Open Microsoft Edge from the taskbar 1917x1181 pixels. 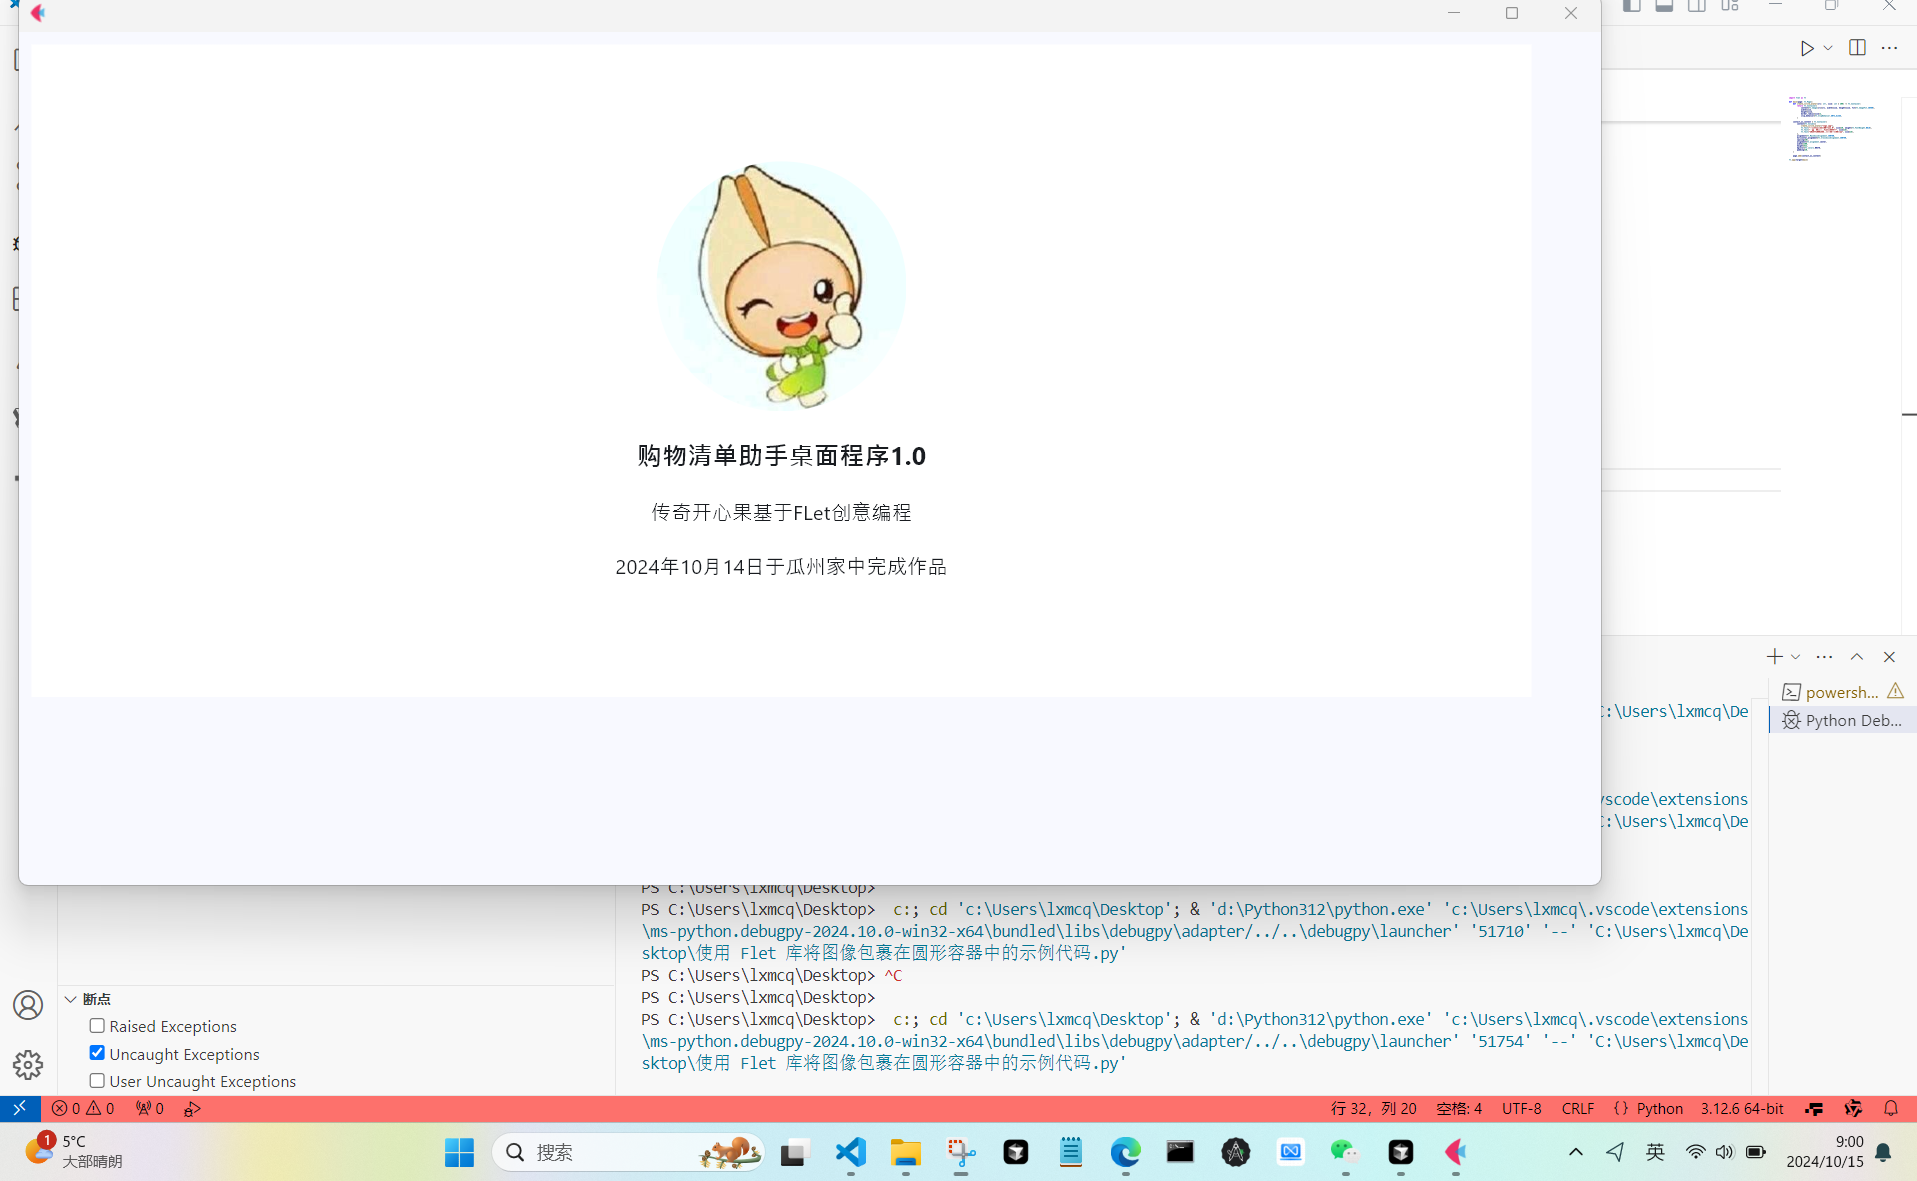click(x=1125, y=1152)
